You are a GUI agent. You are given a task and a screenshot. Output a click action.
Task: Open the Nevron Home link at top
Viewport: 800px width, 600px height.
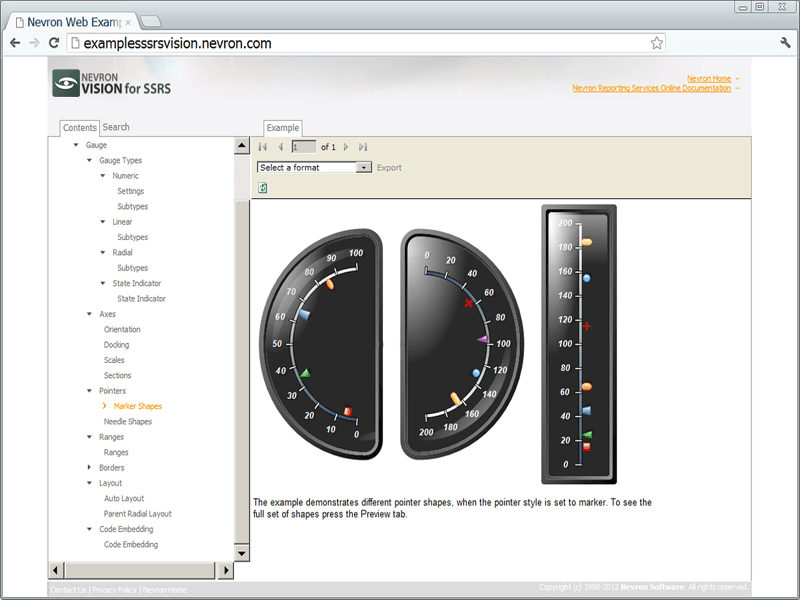pyautogui.click(x=709, y=79)
